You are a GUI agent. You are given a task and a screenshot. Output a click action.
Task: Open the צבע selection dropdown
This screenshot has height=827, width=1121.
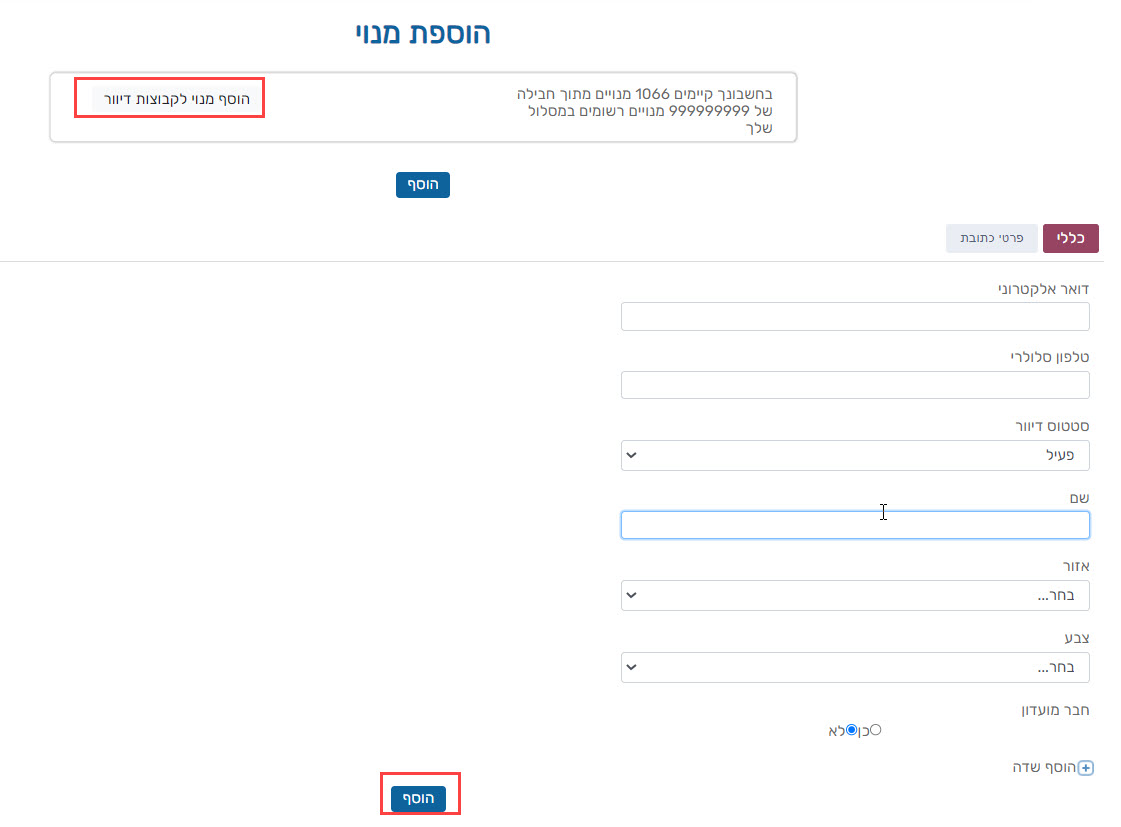pyautogui.click(x=855, y=667)
